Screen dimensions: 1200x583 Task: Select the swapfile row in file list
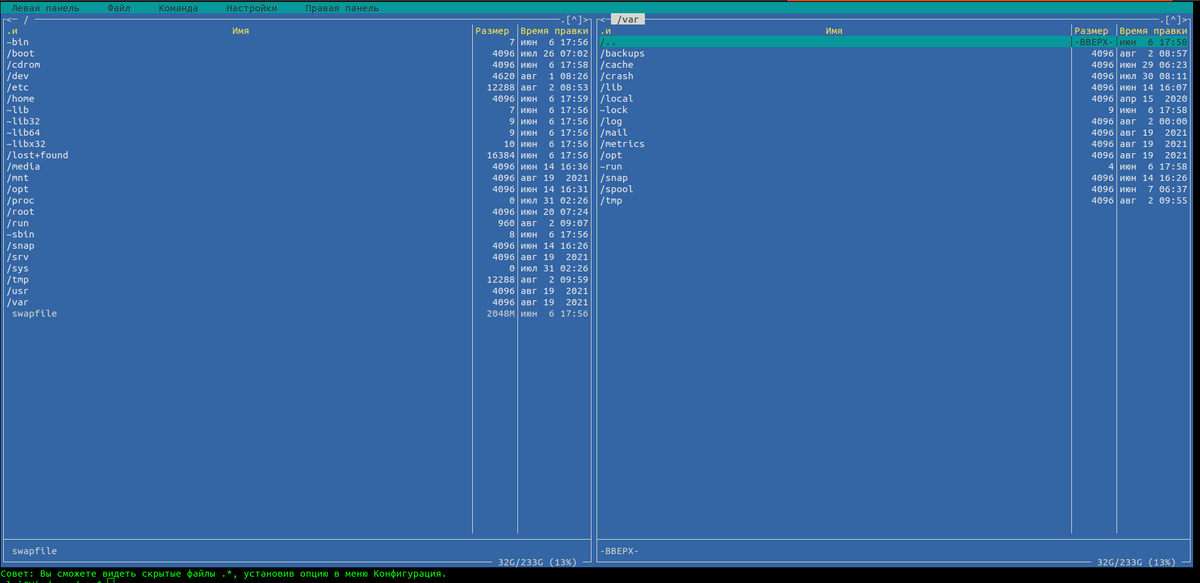pos(297,314)
